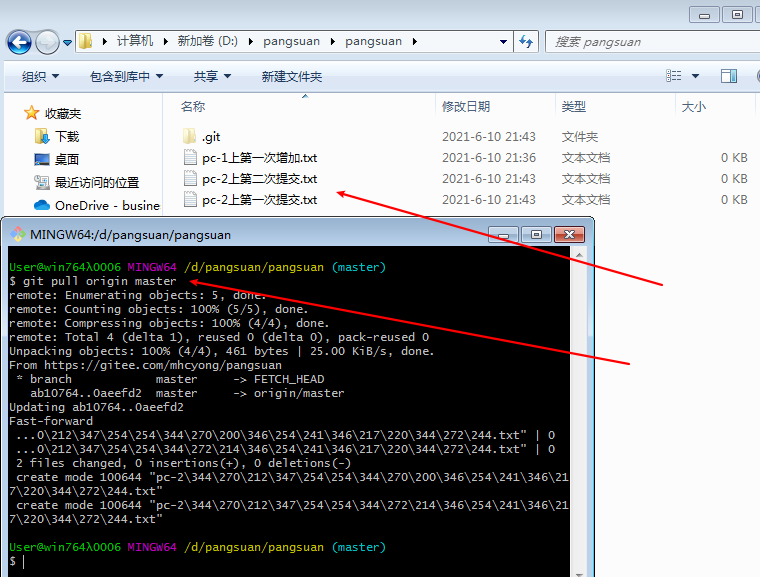This screenshot has width=760, height=577.
Task: Expand the view options dropdown arrow
Action: (696, 76)
